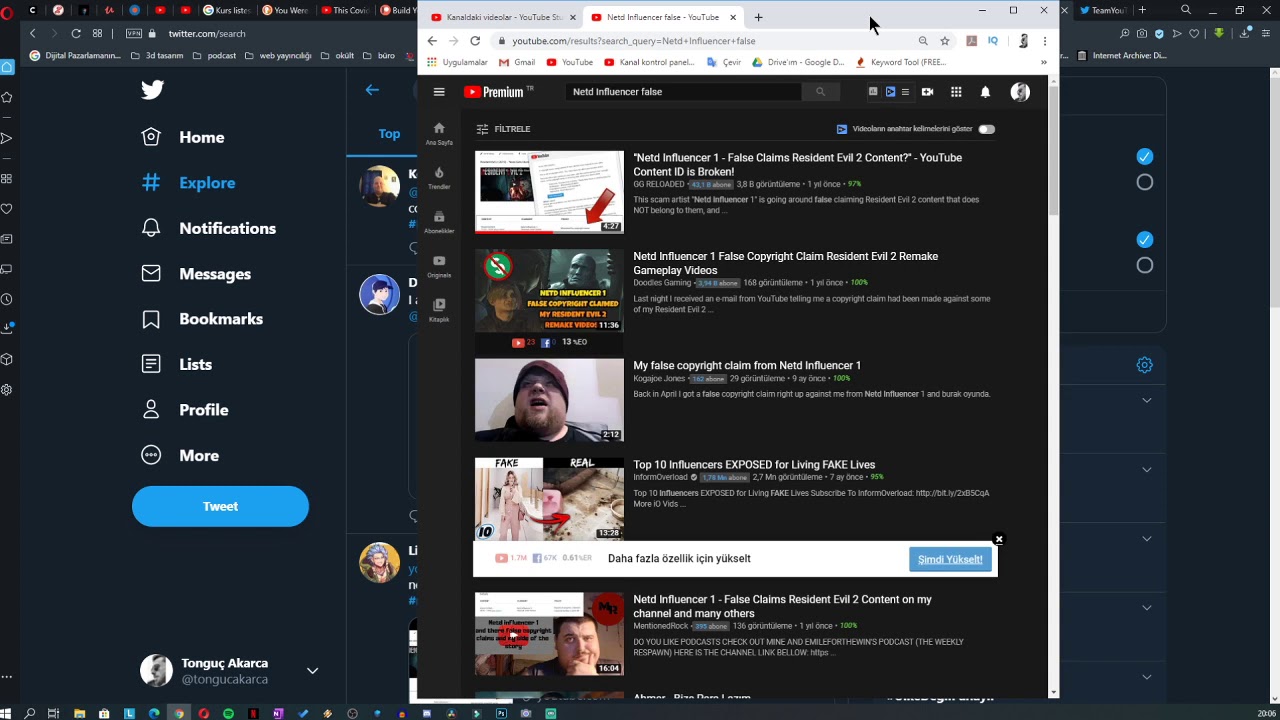
Task: Open 'podcast' bookmark folder in Opera
Action: 215,56
